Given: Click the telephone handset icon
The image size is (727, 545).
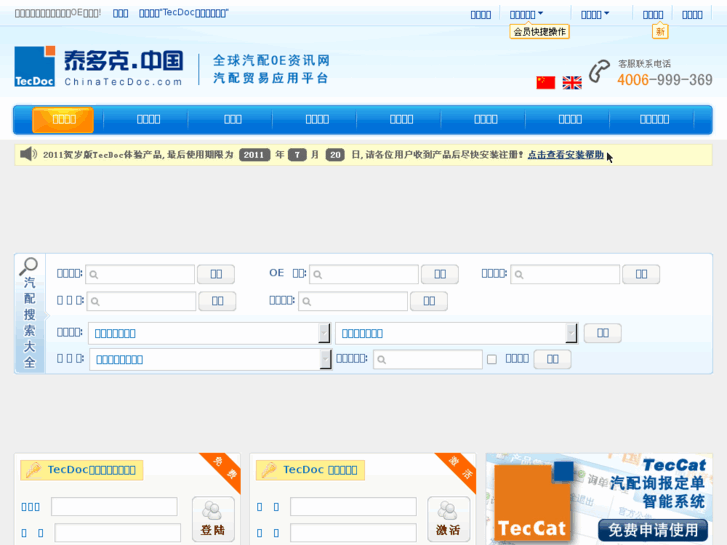Looking at the screenshot, I should 599,71.
